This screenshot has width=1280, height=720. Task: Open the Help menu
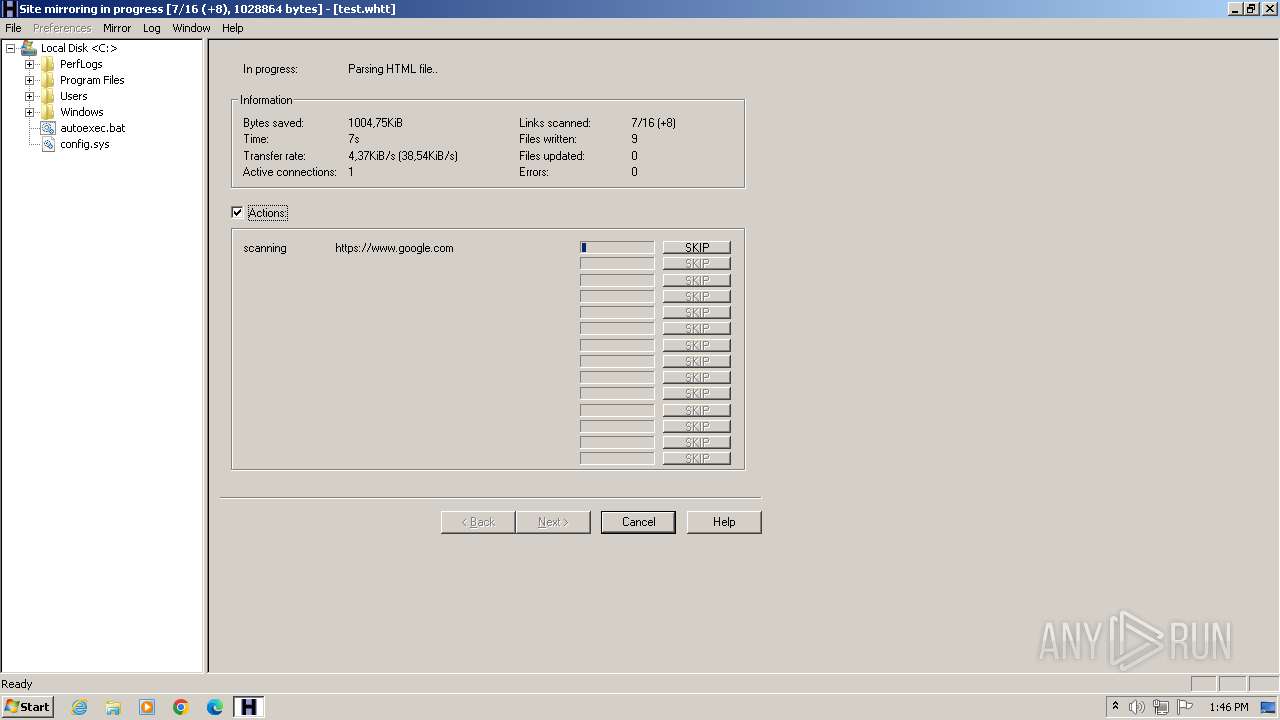pos(233,28)
